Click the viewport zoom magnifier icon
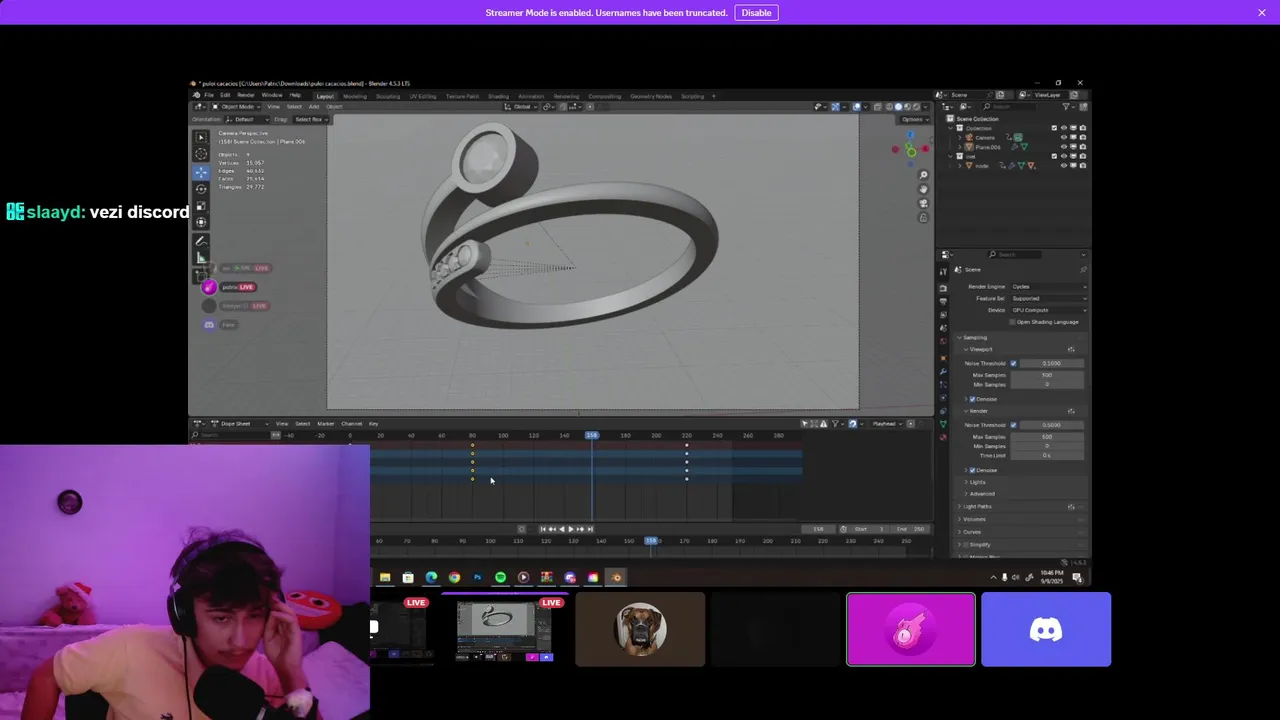This screenshot has height=720, width=1280. point(923,175)
